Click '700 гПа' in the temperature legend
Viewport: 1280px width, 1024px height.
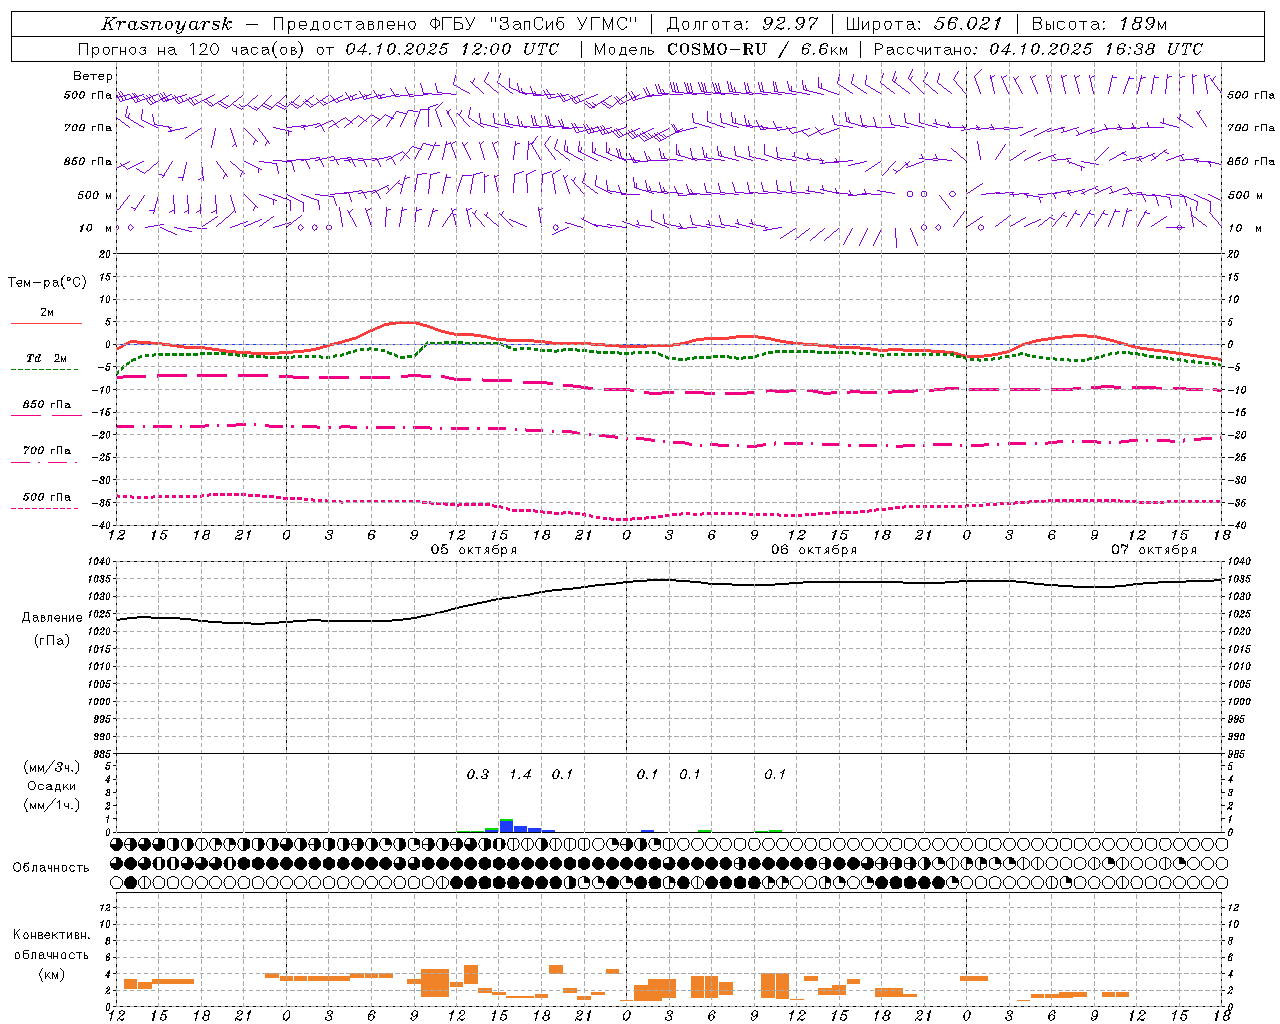coord(47,451)
